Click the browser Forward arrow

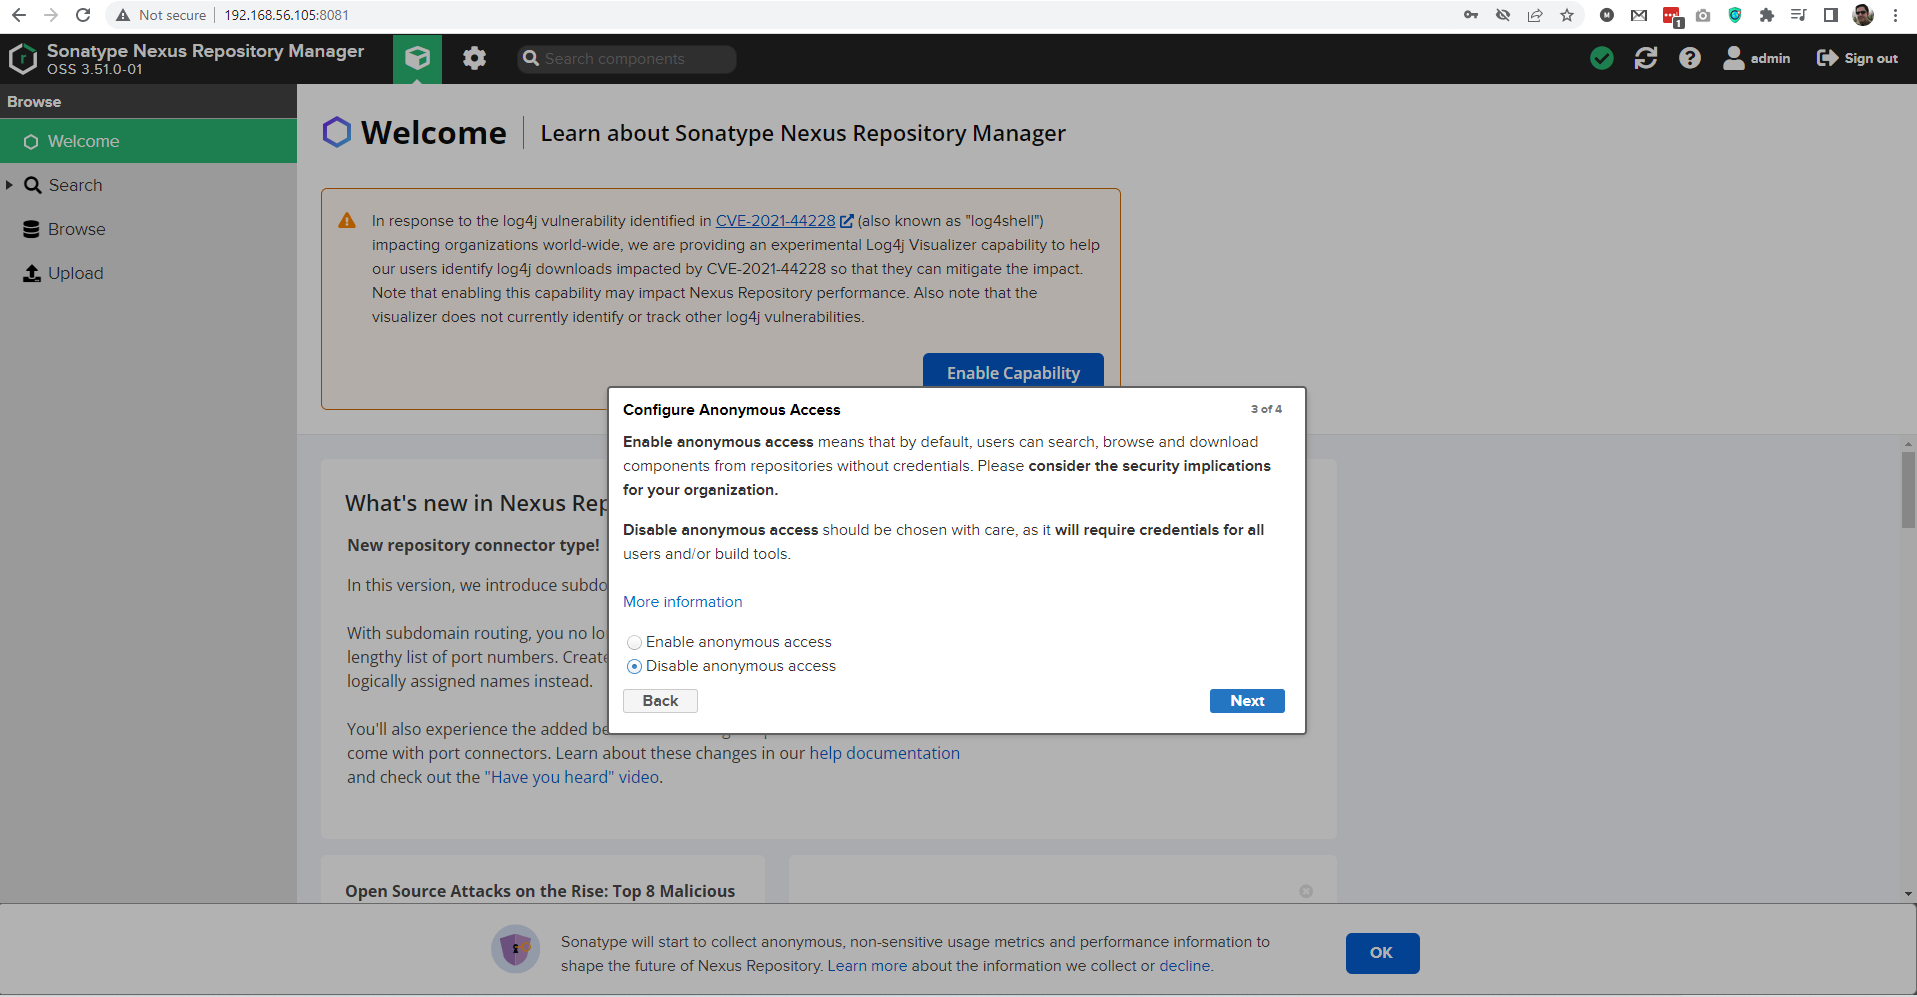coord(51,15)
